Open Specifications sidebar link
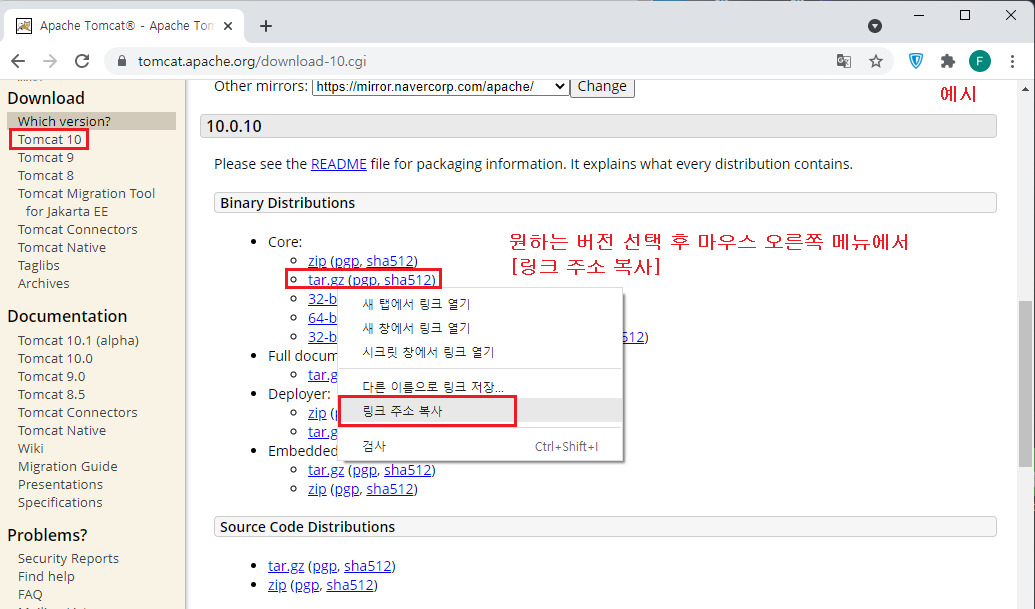This screenshot has height=609, width=1035. 60,502
